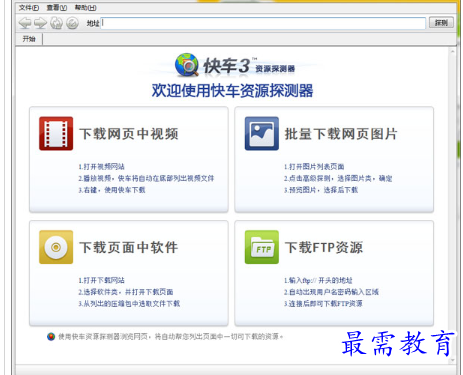Open the 查看(V) menu
Viewport: 463px width, 375px height.
(x=57, y=8)
